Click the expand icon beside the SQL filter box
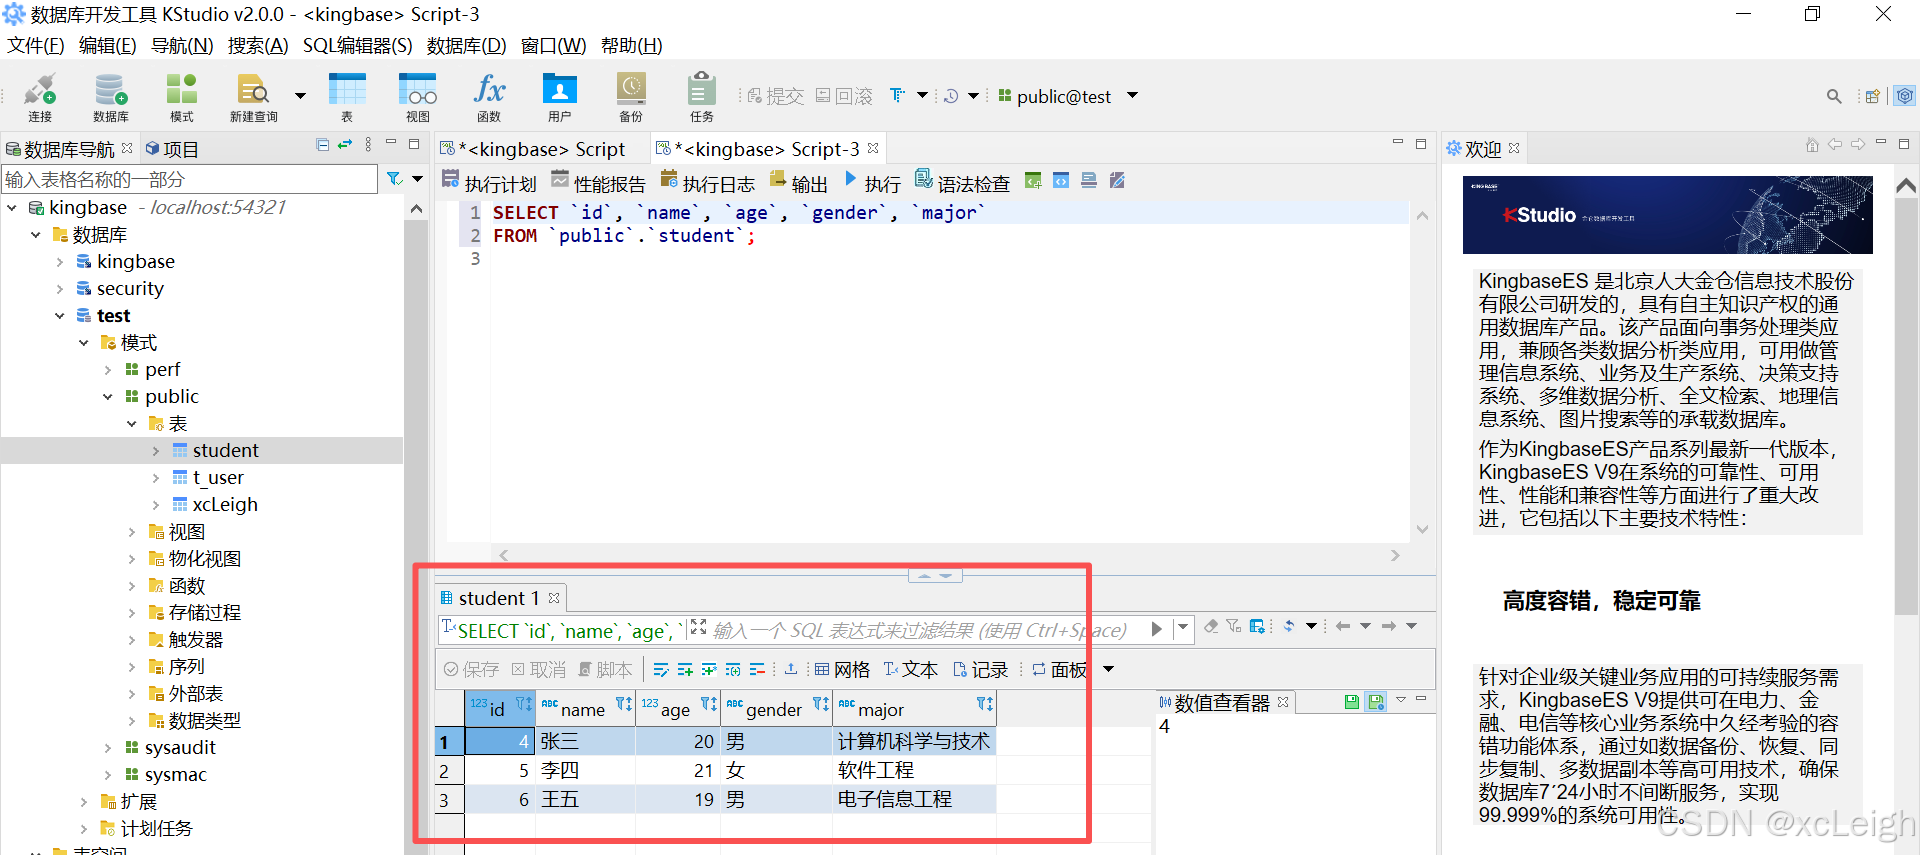This screenshot has height=855, width=1920. 698,626
